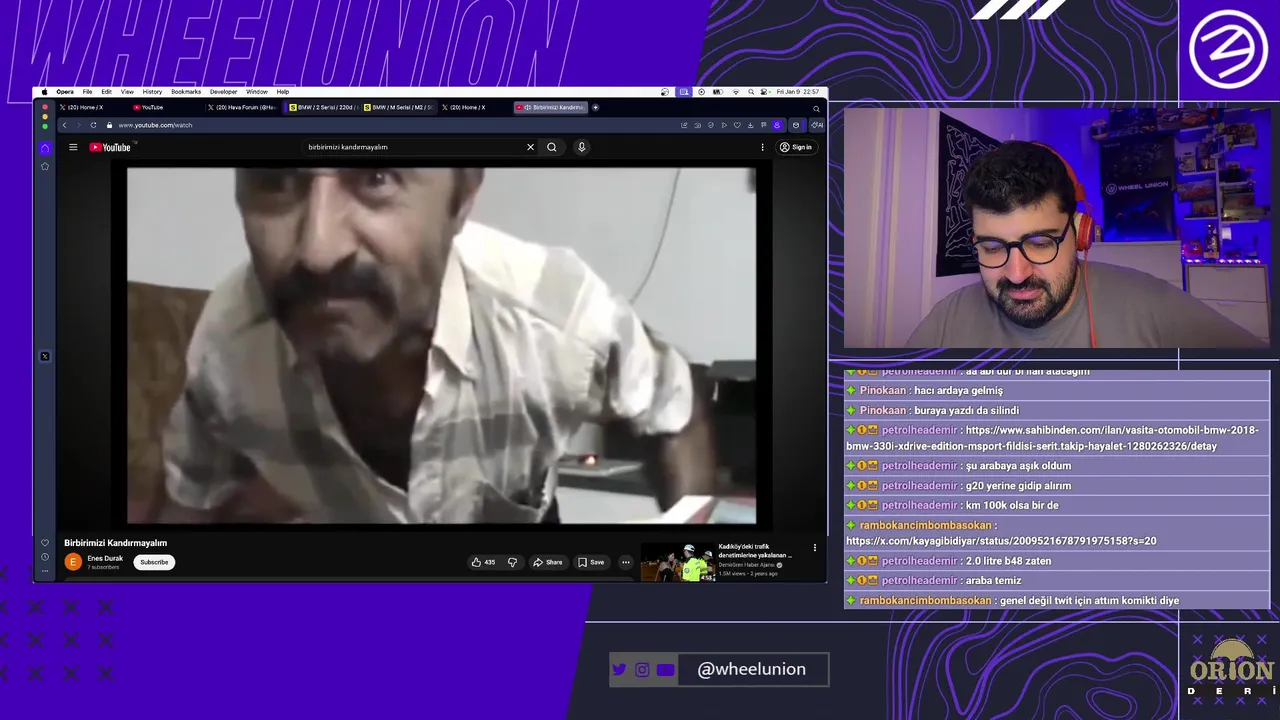Open Opera tab search magnifier icon
This screenshot has height=720, width=1280.
click(816, 108)
